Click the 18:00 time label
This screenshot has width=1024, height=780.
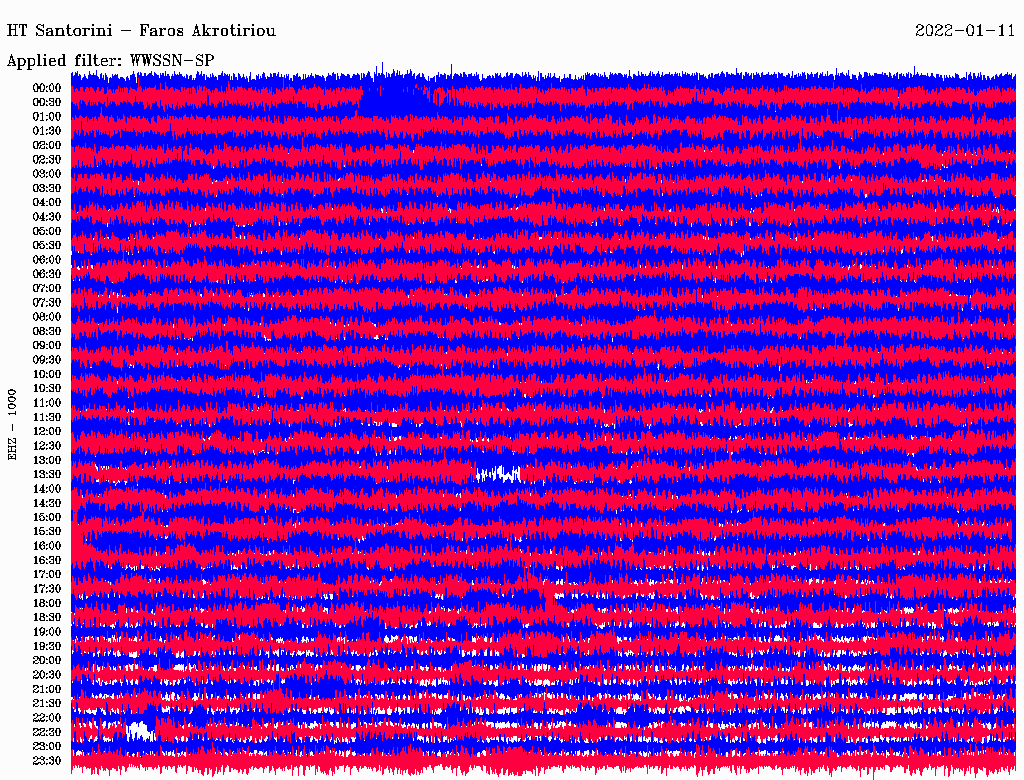point(47,603)
